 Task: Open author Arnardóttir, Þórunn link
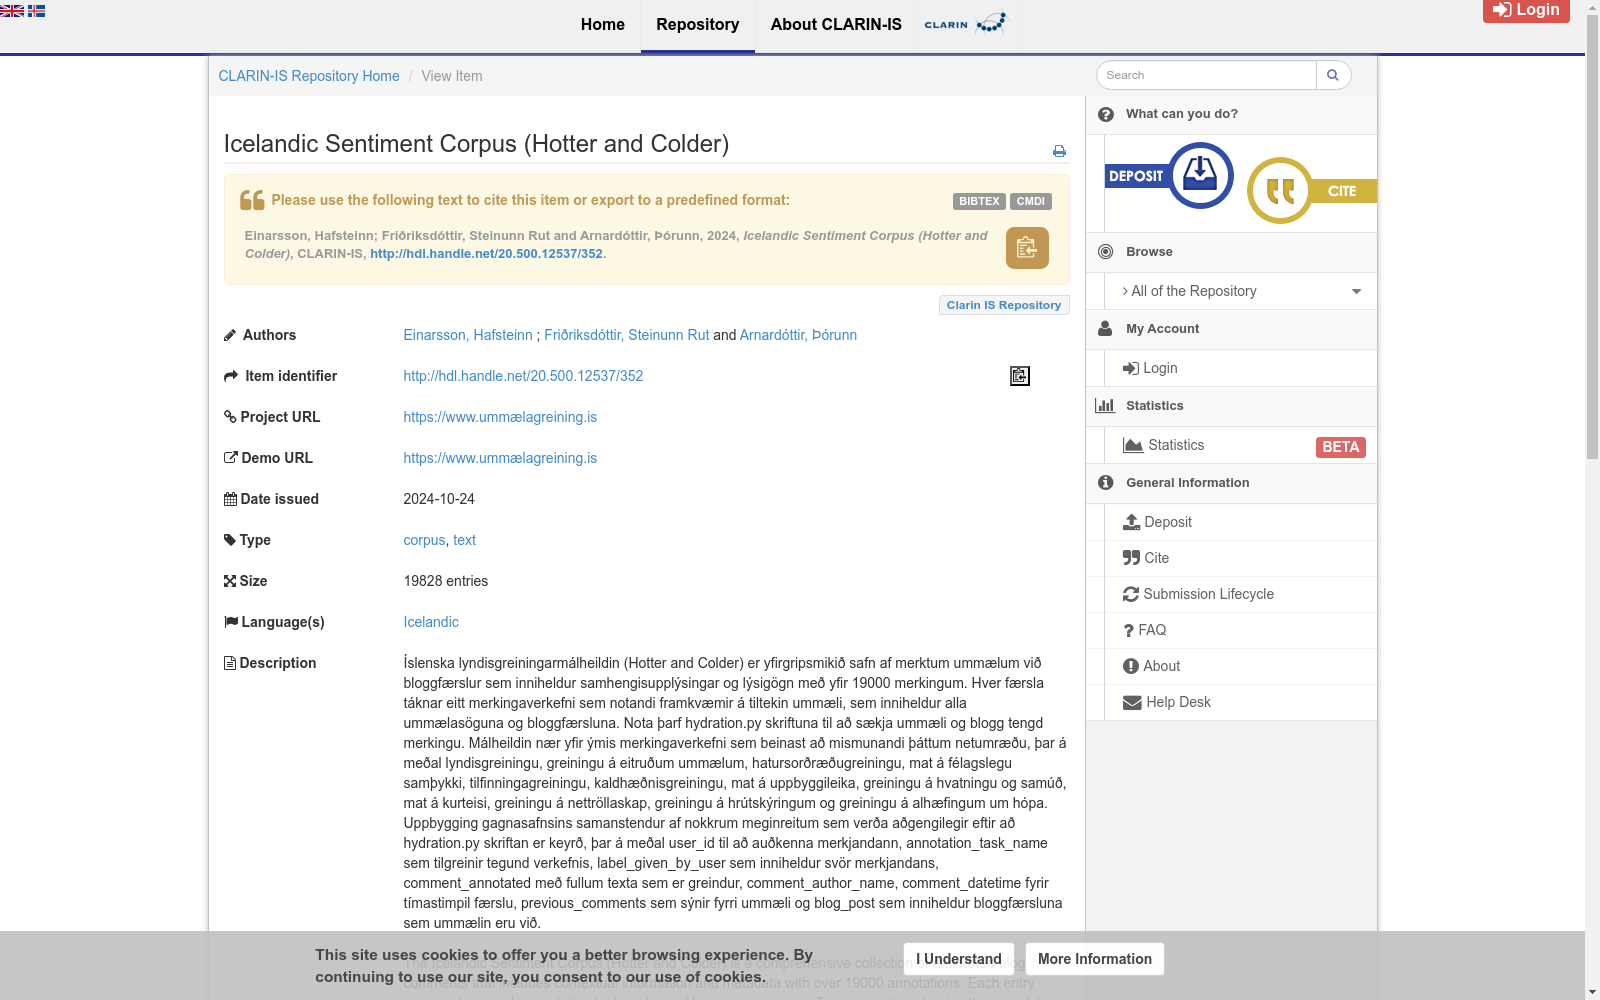[798, 335]
